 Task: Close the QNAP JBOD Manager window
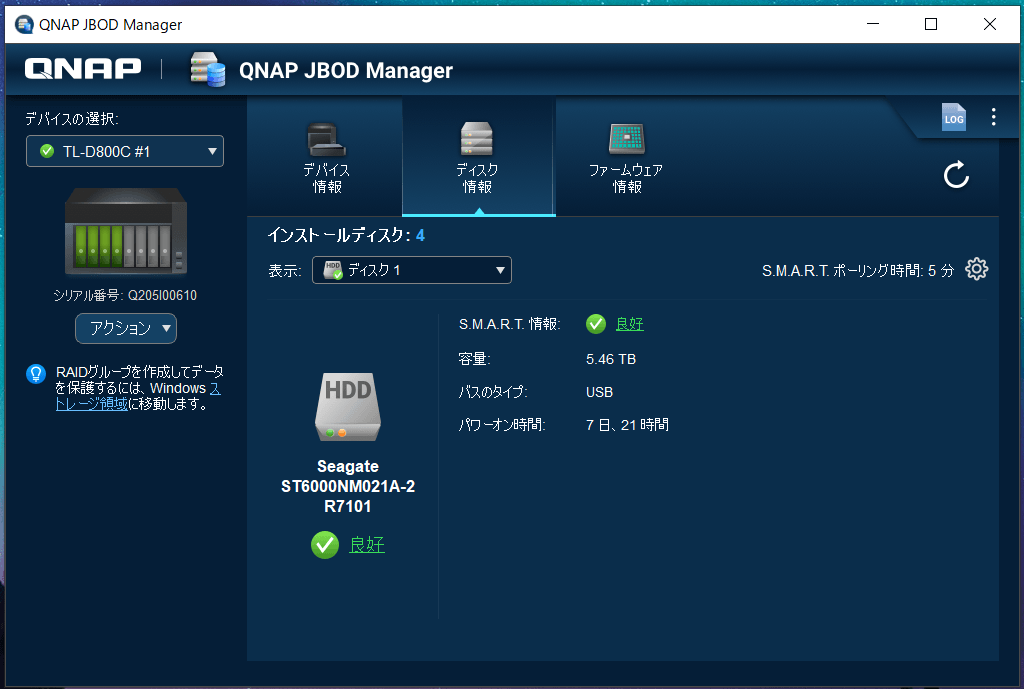click(989, 24)
